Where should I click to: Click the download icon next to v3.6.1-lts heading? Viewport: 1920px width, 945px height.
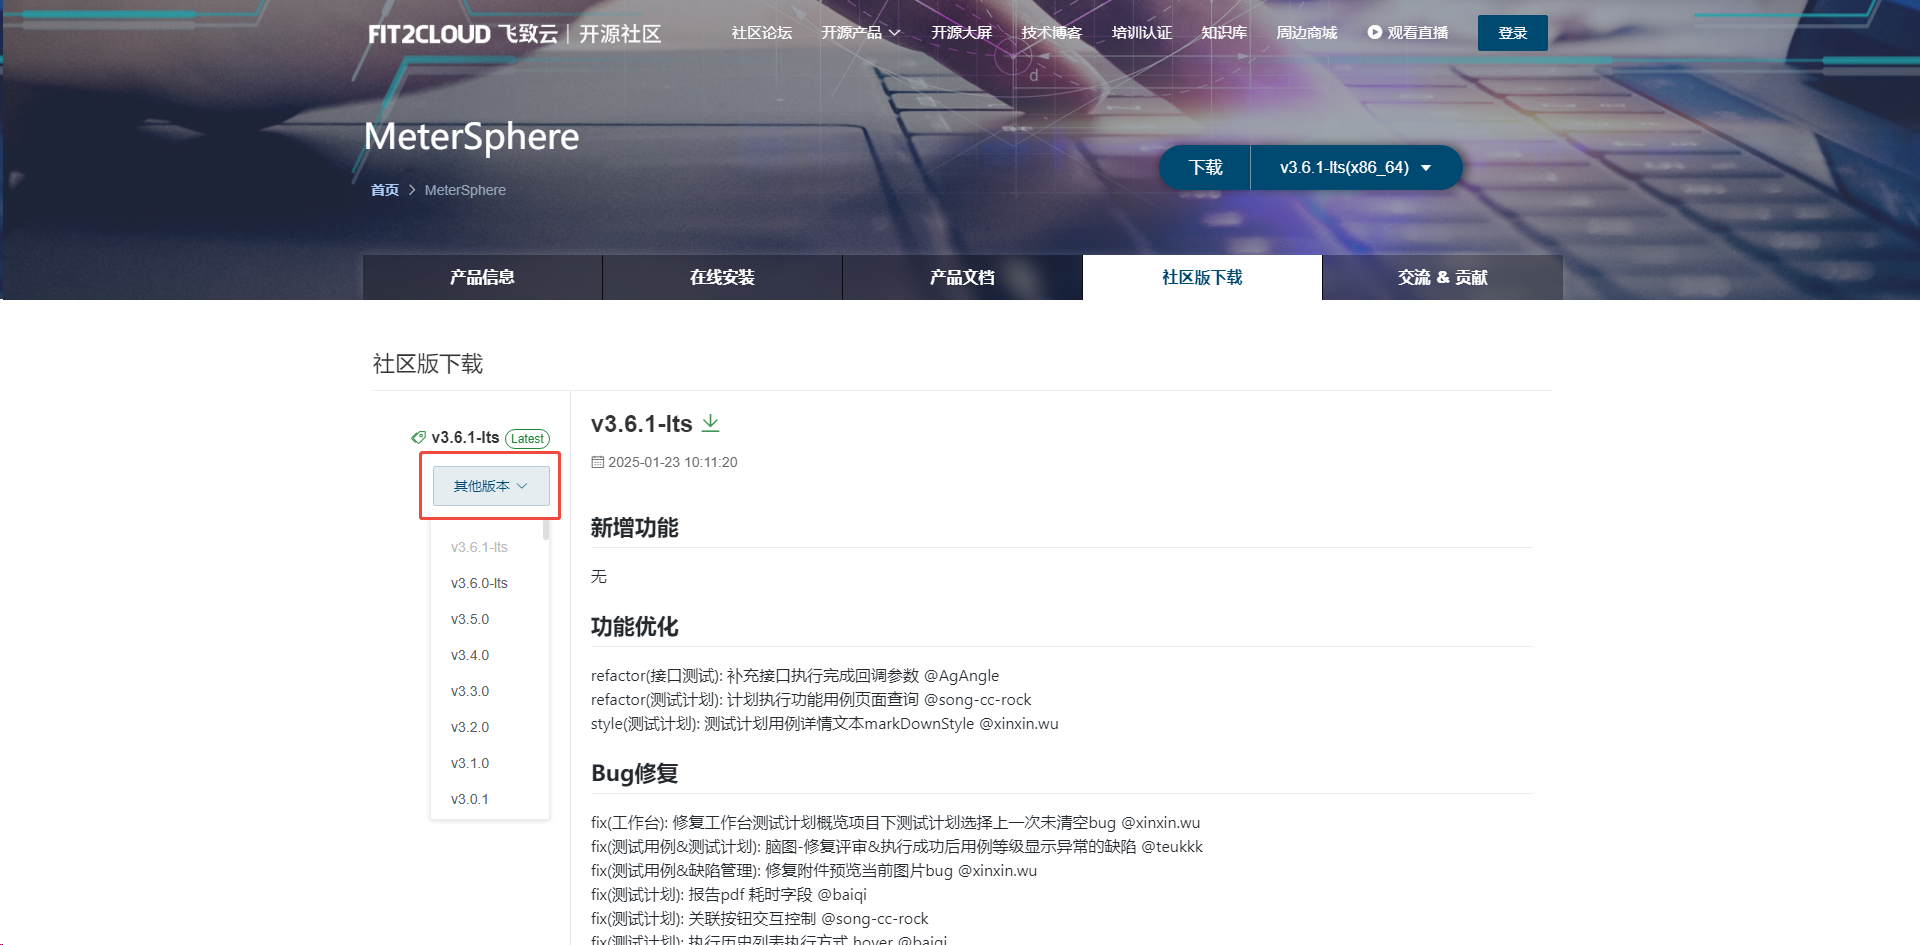tap(711, 422)
